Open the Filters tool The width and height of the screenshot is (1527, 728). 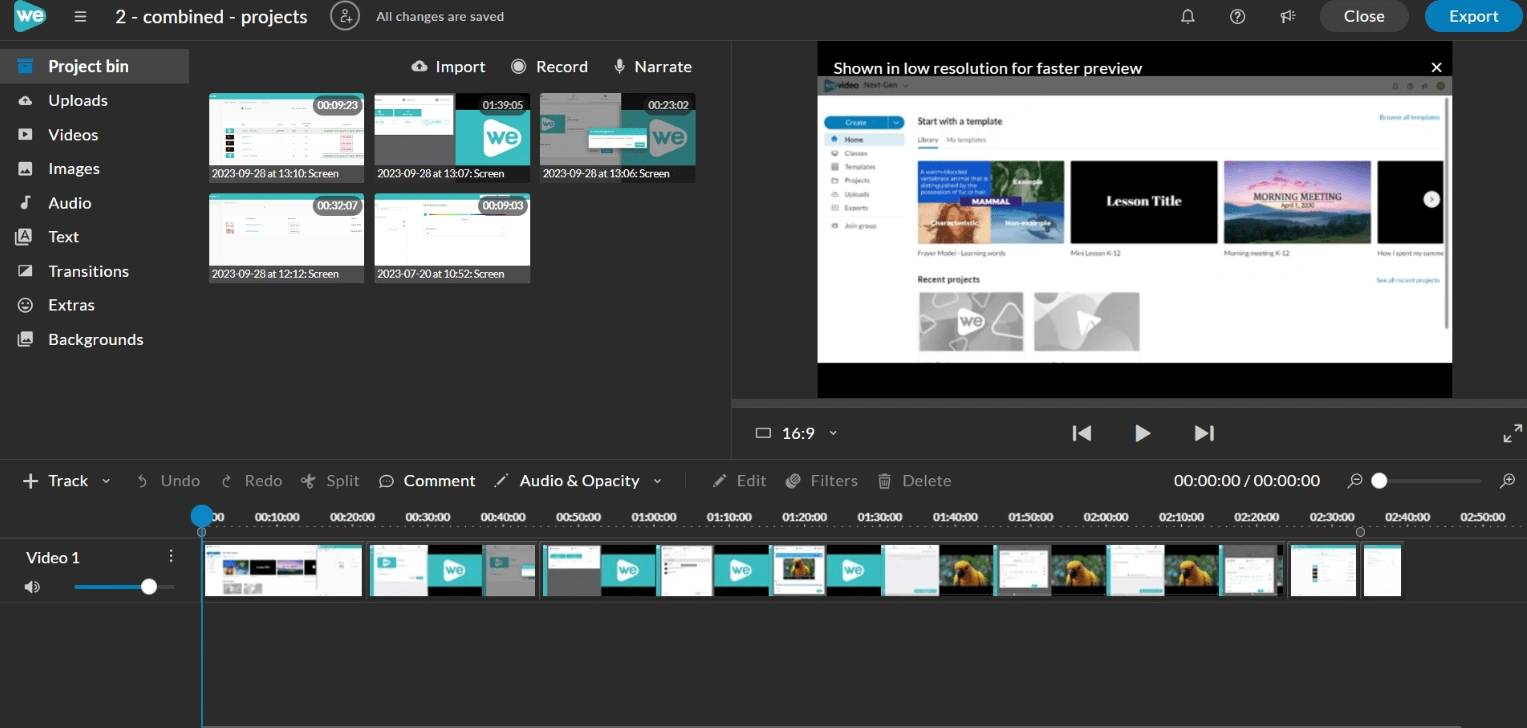pos(822,481)
